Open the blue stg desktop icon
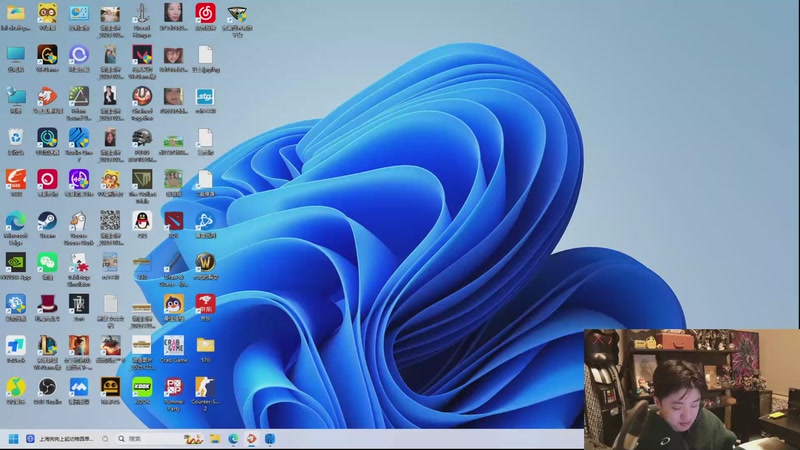The image size is (800, 450). [x=205, y=96]
